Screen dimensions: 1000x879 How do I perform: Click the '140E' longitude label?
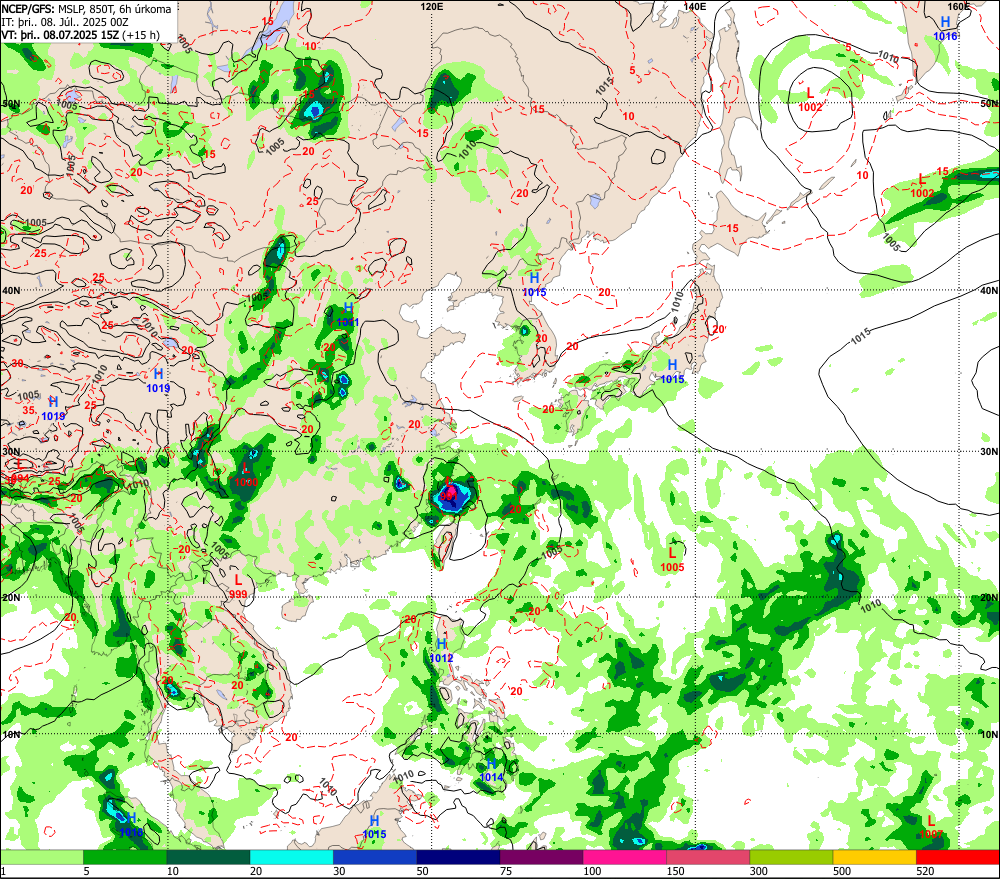coord(695,6)
